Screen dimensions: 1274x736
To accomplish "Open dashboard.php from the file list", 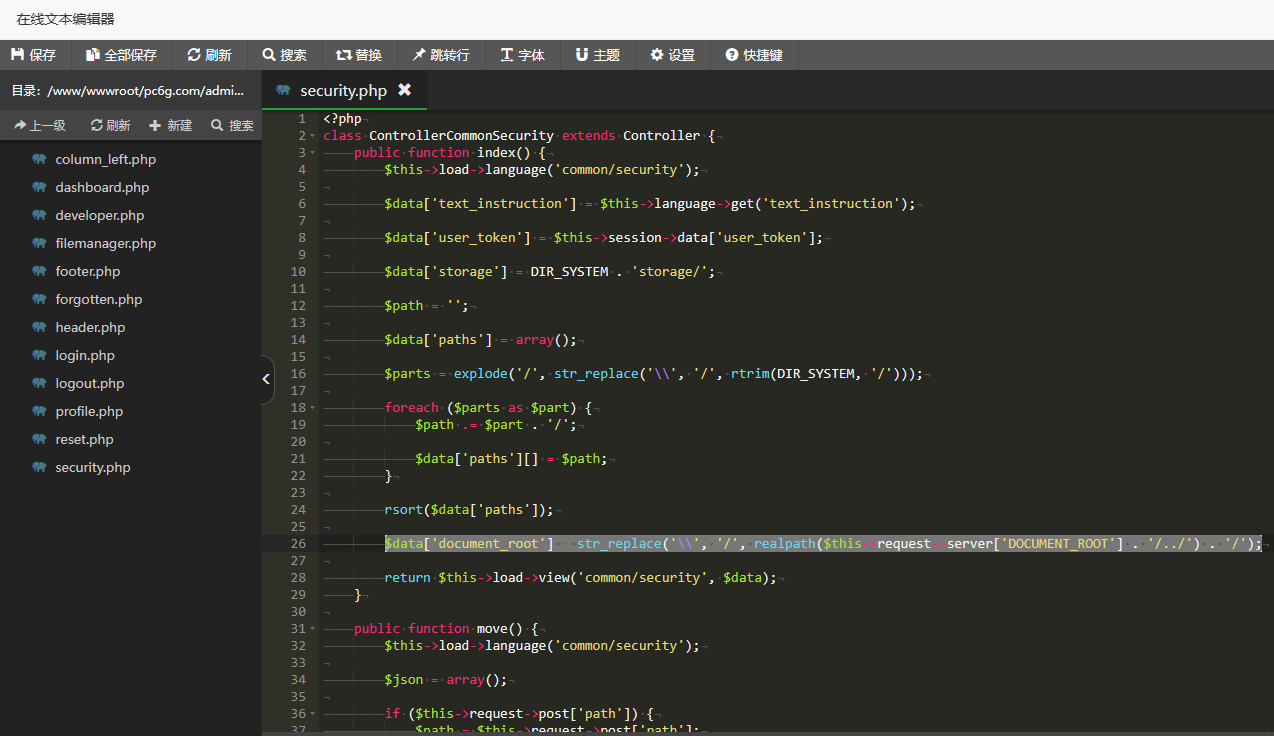I will 102,187.
